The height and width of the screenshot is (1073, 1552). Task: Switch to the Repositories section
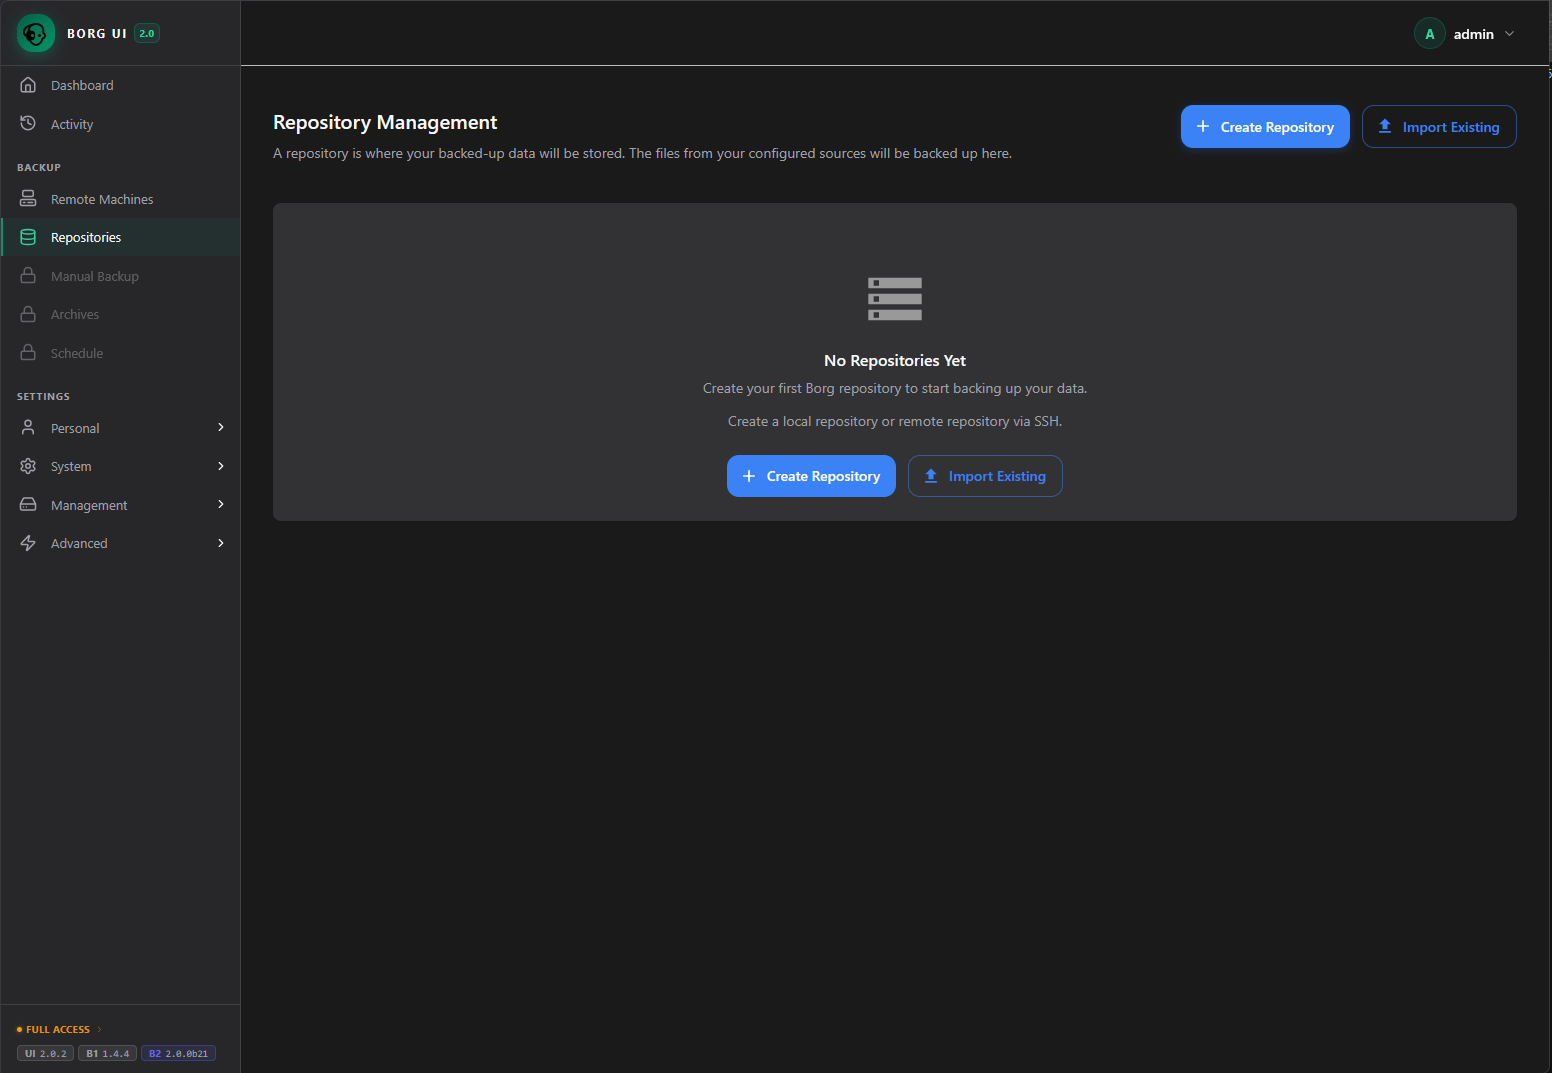click(85, 237)
